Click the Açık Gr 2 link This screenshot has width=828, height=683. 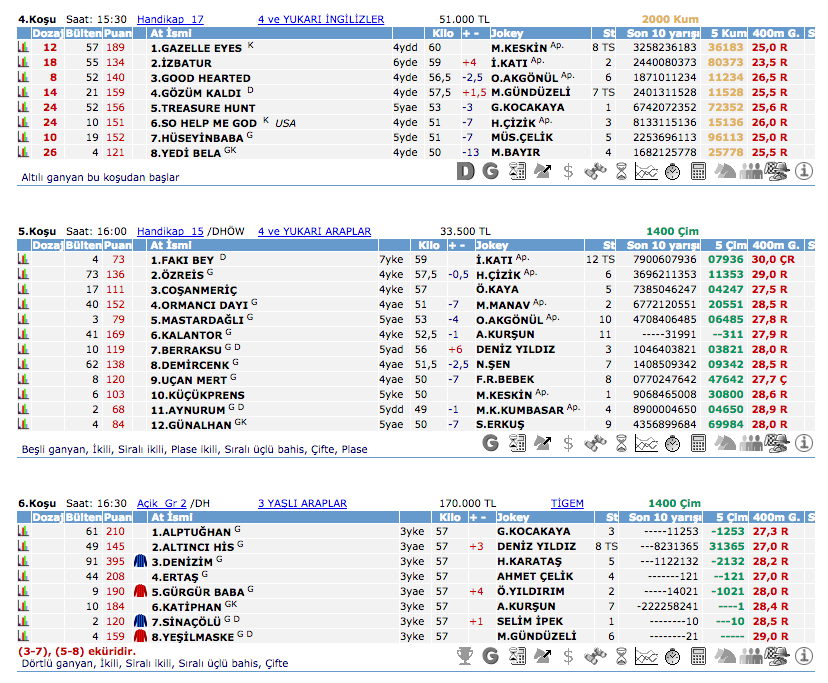click(163, 503)
